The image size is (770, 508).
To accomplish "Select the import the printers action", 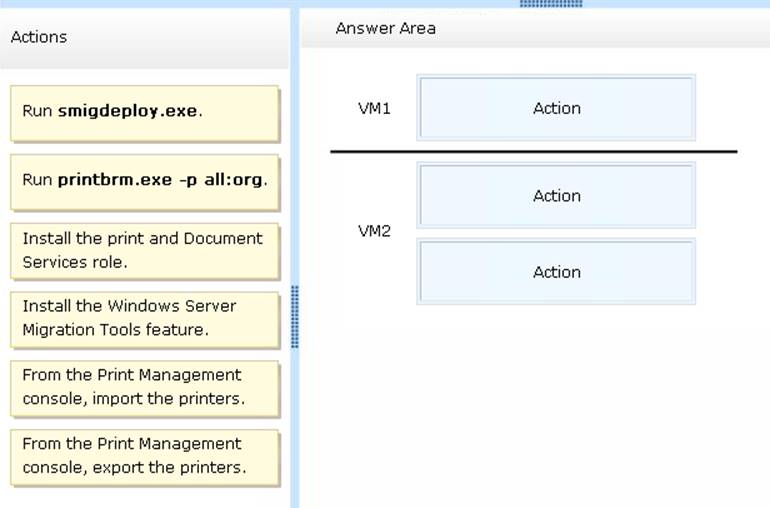I will [144, 387].
